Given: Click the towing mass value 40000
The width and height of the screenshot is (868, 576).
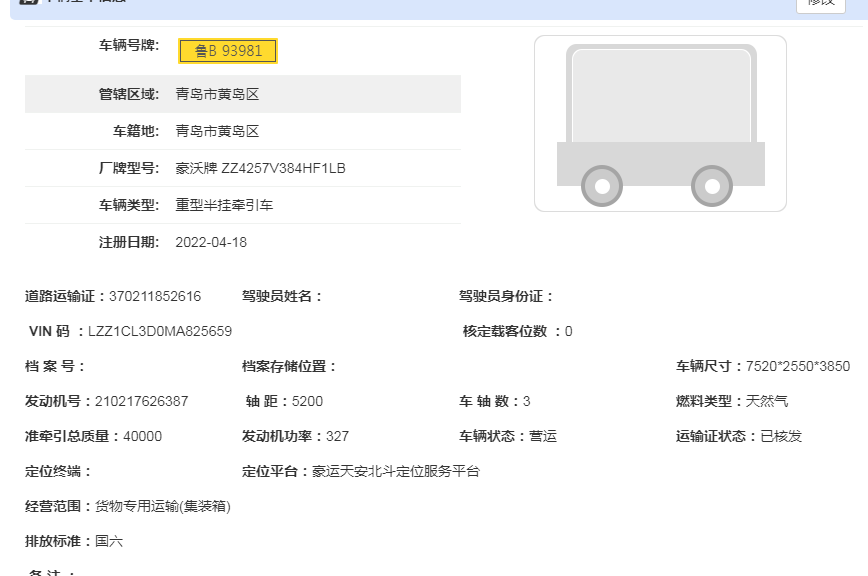Looking at the screenshot, I should click(x=142, y=436).
